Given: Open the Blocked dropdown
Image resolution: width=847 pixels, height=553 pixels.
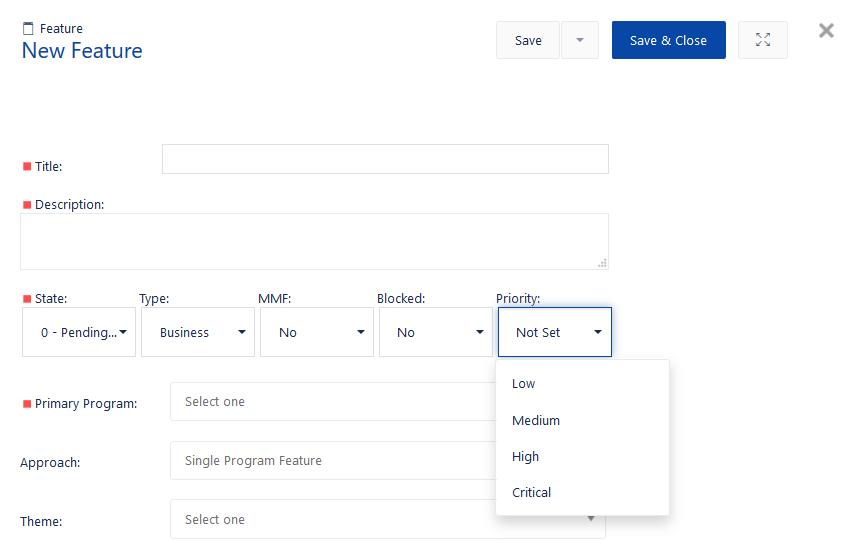Looking at the screenshot, I should [436, 332].
